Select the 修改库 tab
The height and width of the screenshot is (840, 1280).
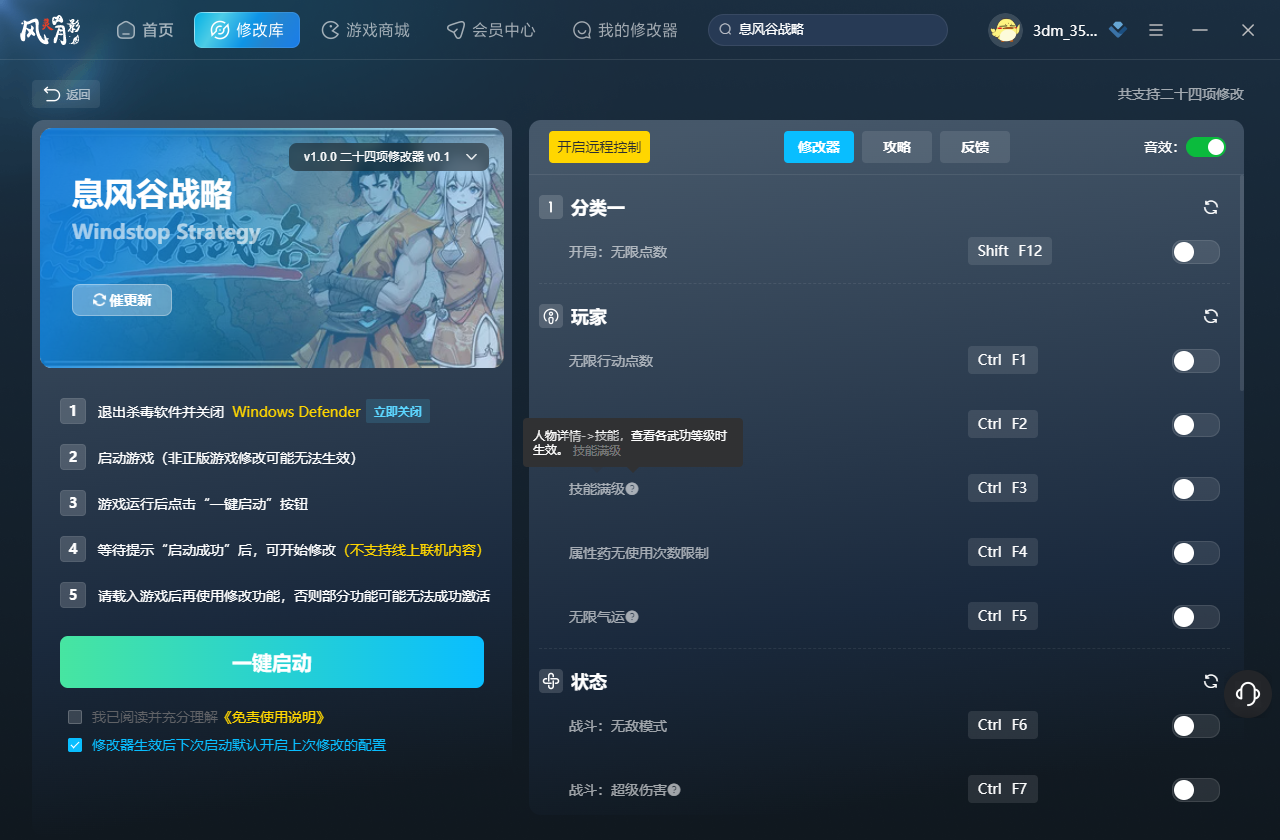(247, 30)
